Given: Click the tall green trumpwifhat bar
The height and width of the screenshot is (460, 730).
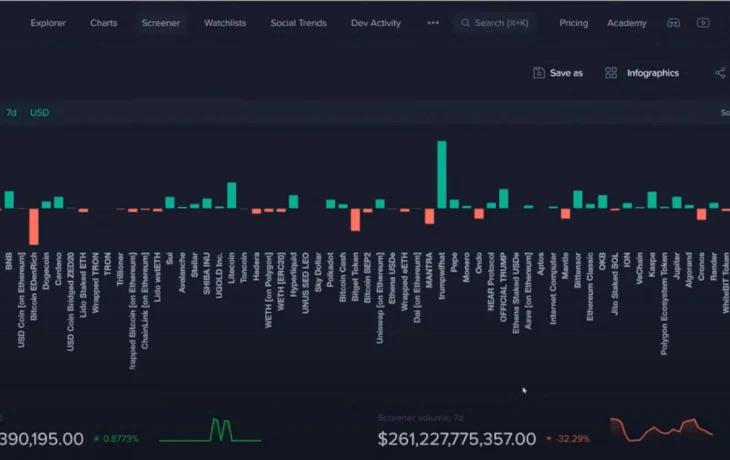Looking at the screenshot, I should click(x=442, y=175).
